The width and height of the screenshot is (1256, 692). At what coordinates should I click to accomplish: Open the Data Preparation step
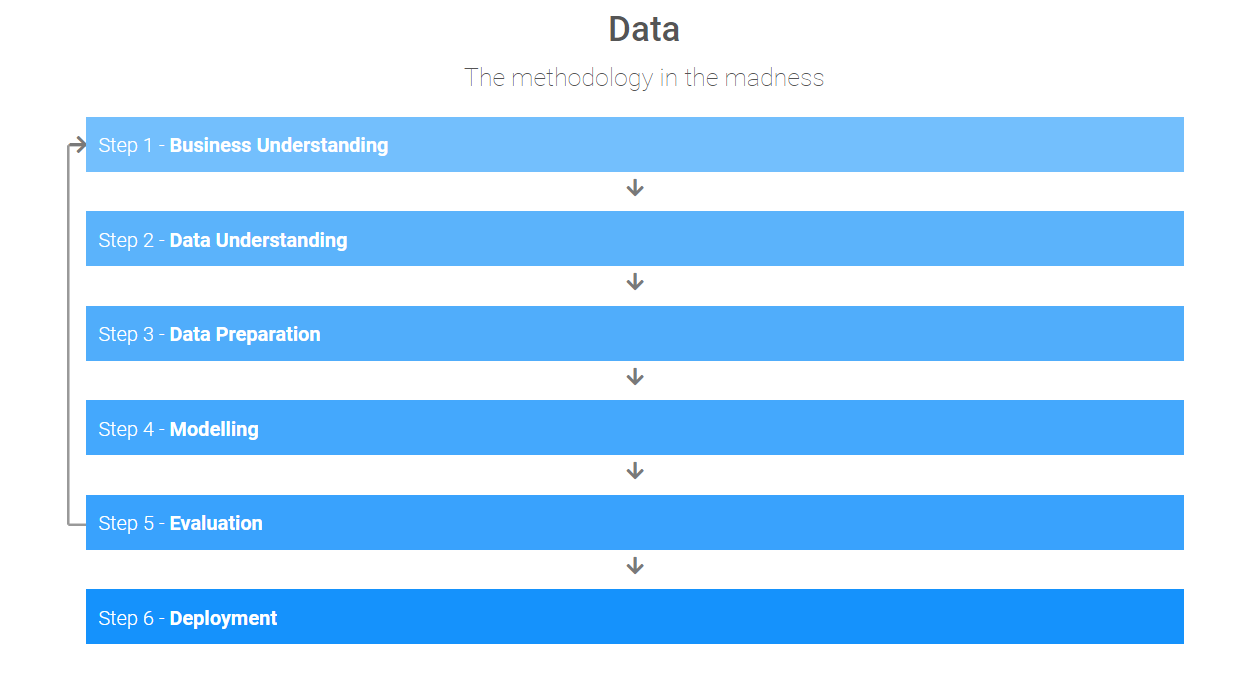click(635, 334)
